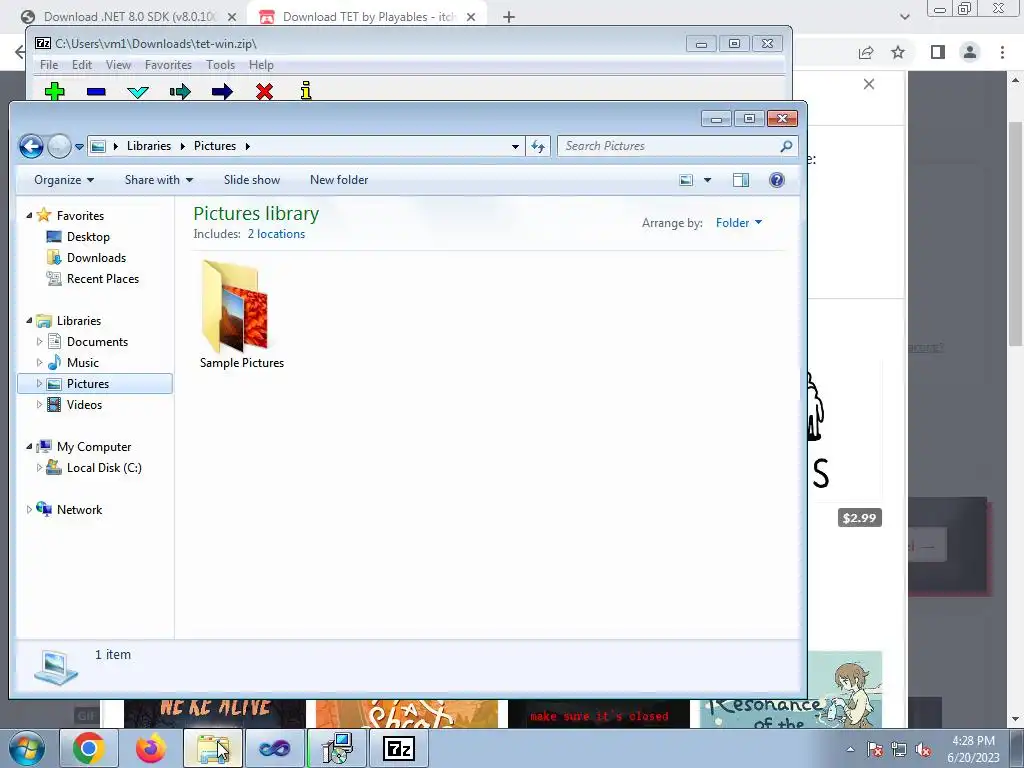1024x768 pixels.
Task: Click the red X Delete icon in 7-Zip
Action: (x=264, y=91)
